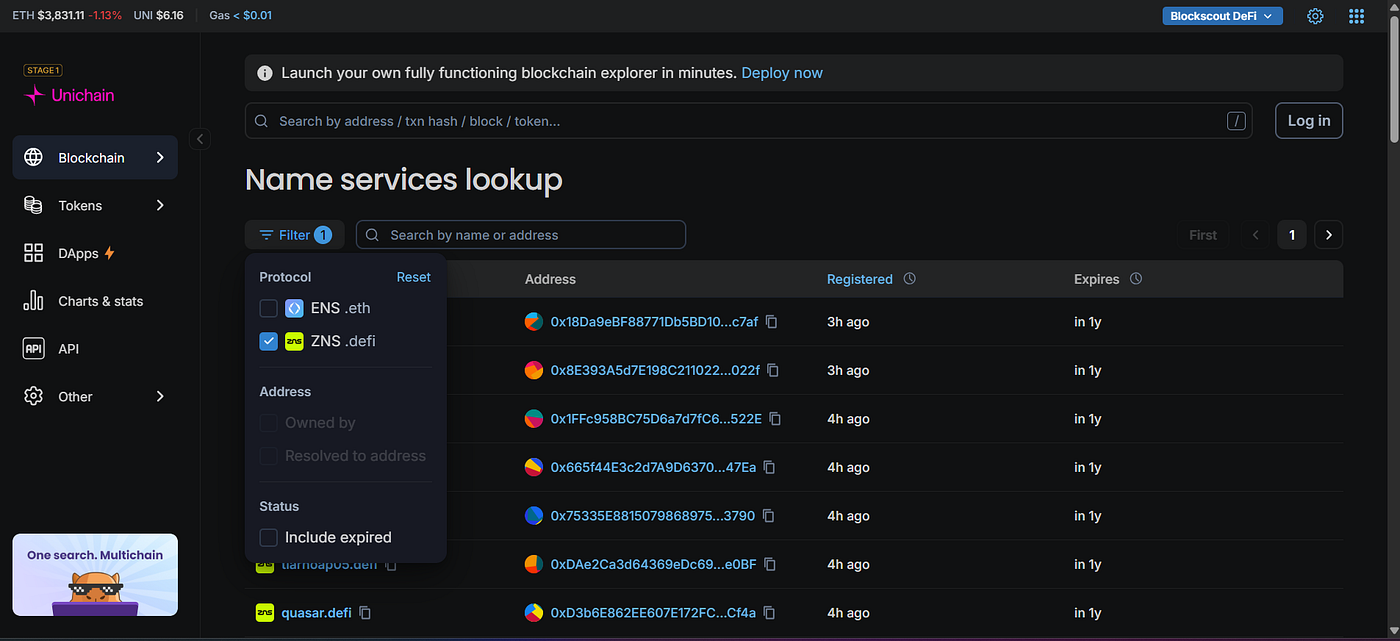Open the Blockscout DeFi dropdown
This screenshot has height=641, width=1400.
click(x=1222, y=16)
